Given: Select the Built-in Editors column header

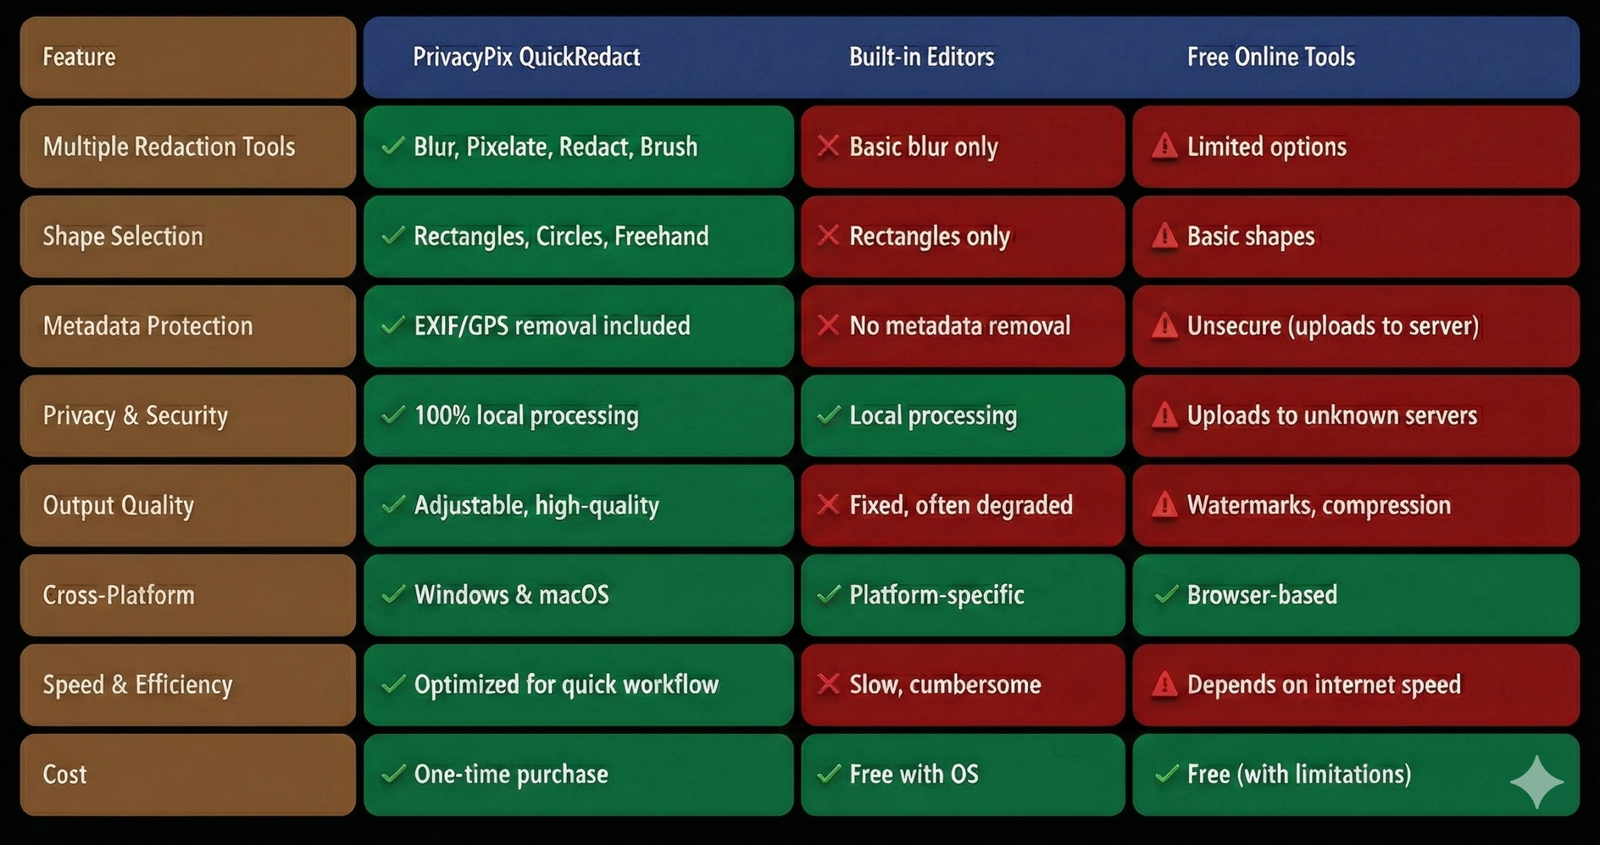Looking at the screenshot, I should 921,57.
